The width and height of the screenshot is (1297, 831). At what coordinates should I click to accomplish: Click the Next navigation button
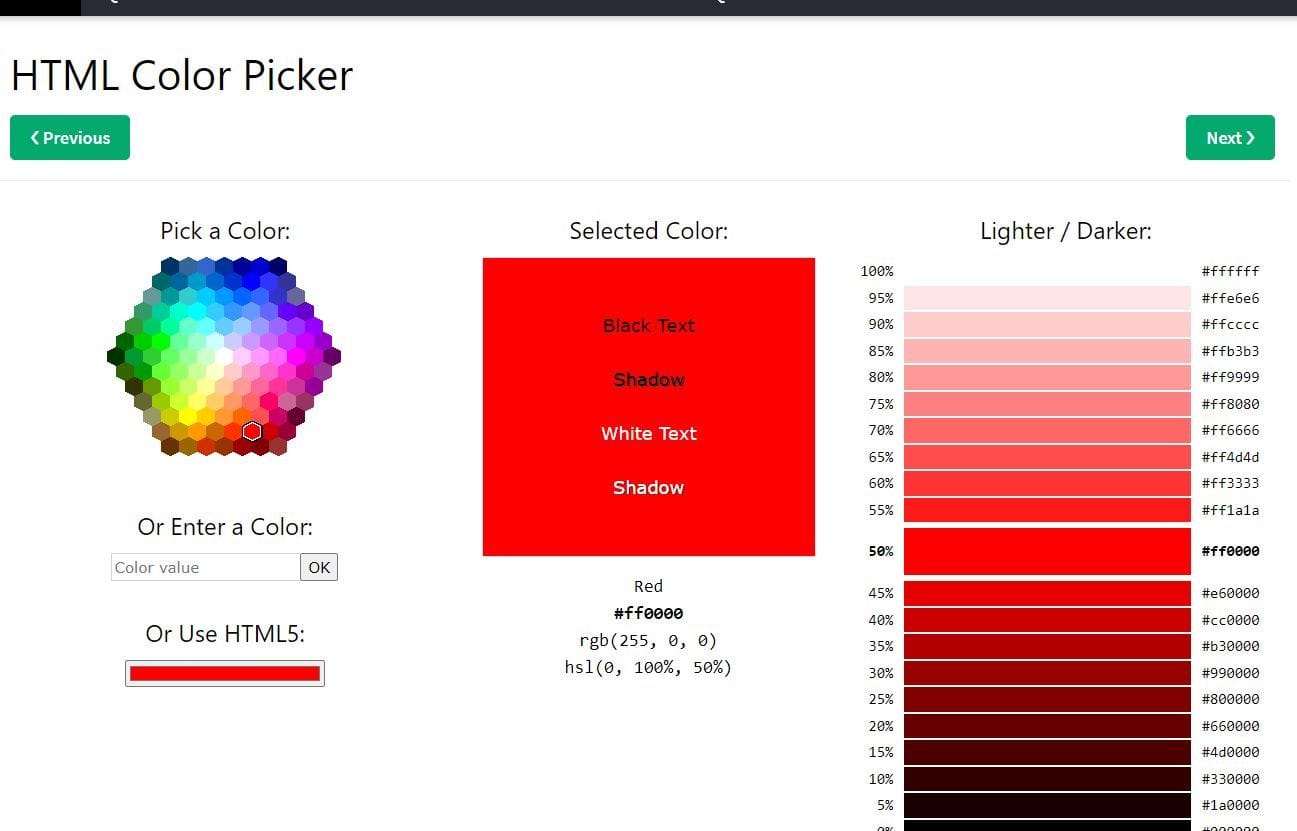[x=1229, y=138]
